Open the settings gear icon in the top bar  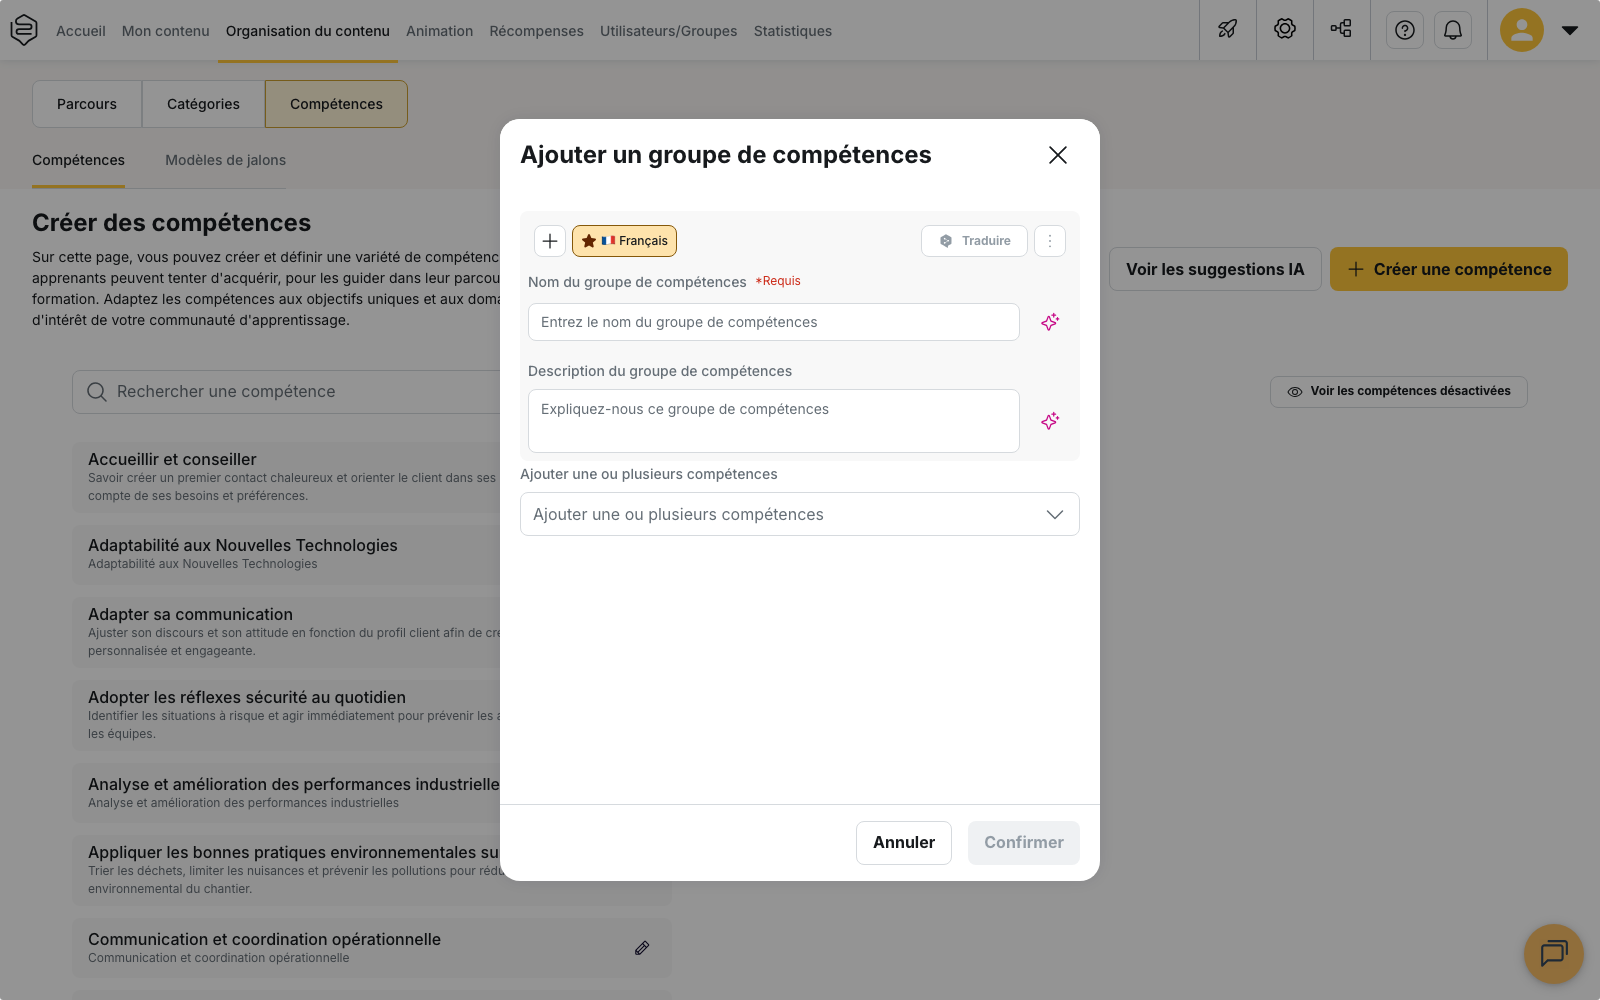(x=1285, y=29)
